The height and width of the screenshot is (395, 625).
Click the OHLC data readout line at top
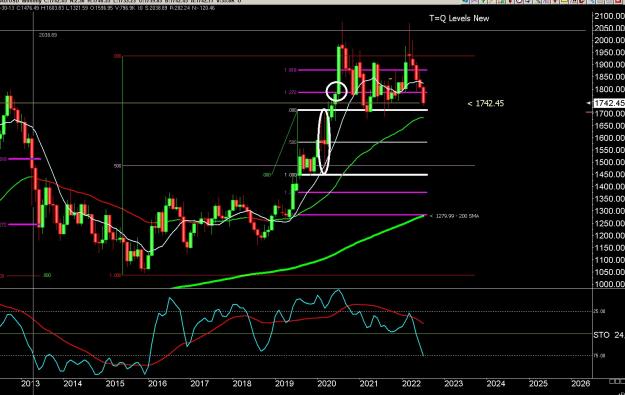point(108,8)
